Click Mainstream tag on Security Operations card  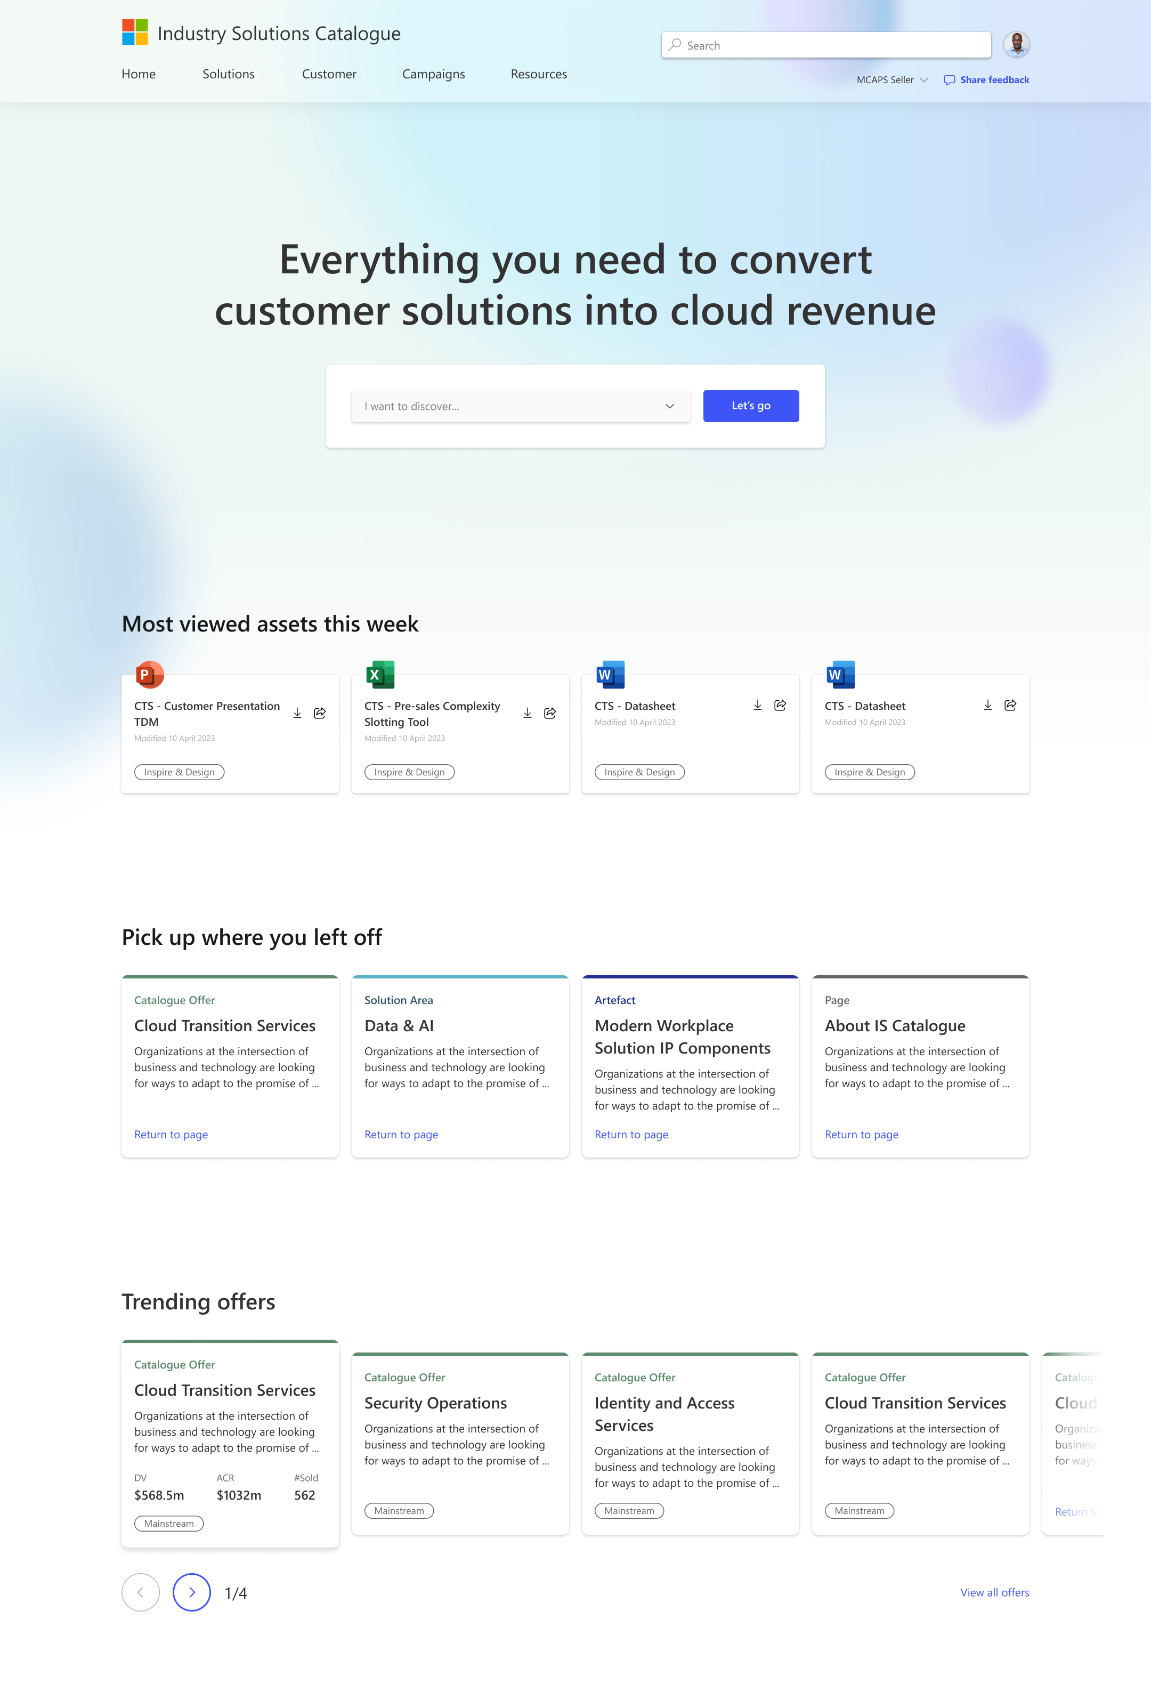point(399,1511)
